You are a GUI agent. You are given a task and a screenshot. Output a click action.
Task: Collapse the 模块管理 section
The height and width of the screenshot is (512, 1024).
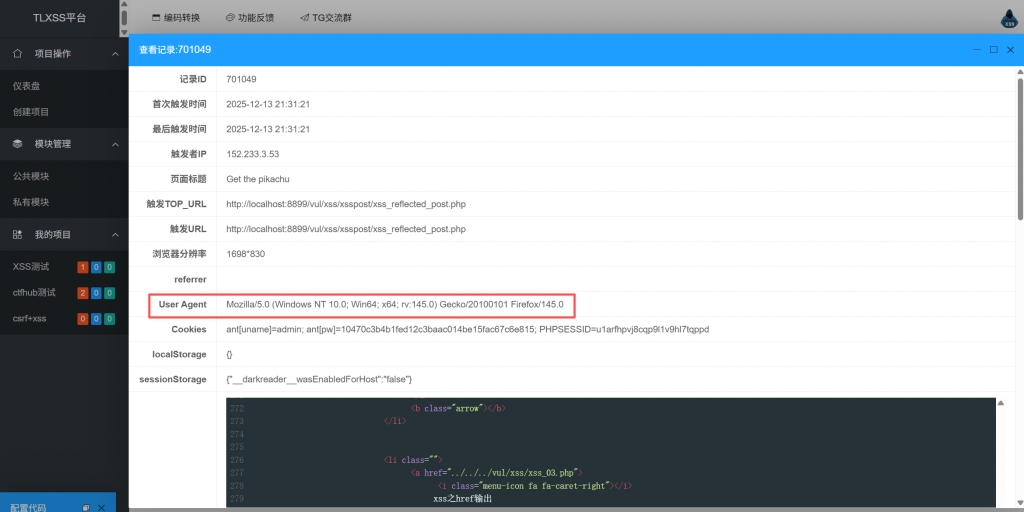click(115, 144)
